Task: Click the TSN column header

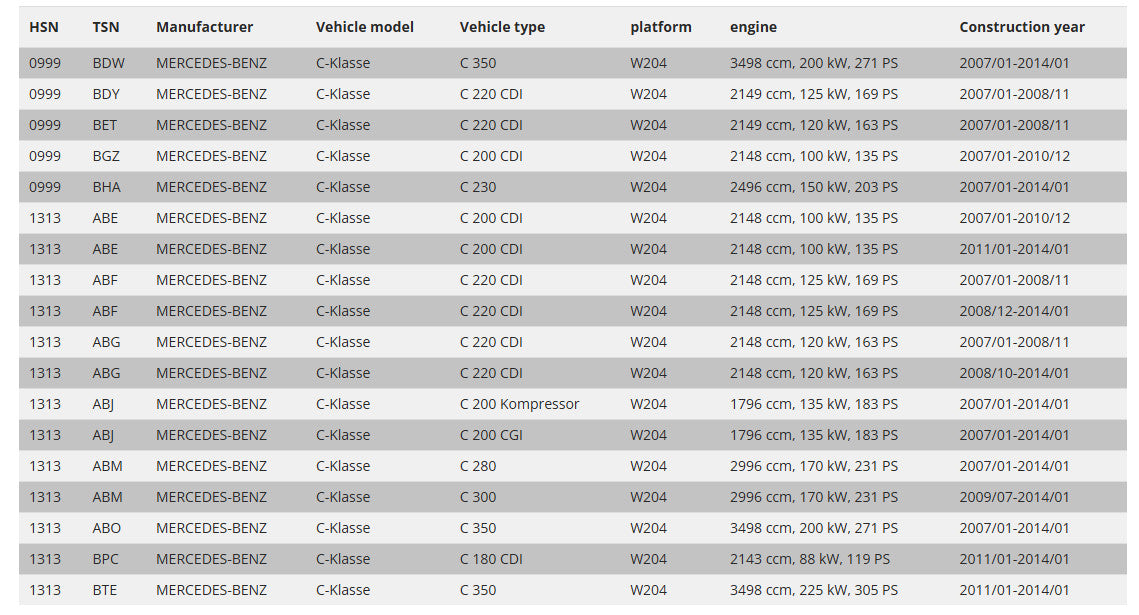Action: pyautogui.click(x=106, y=27)
